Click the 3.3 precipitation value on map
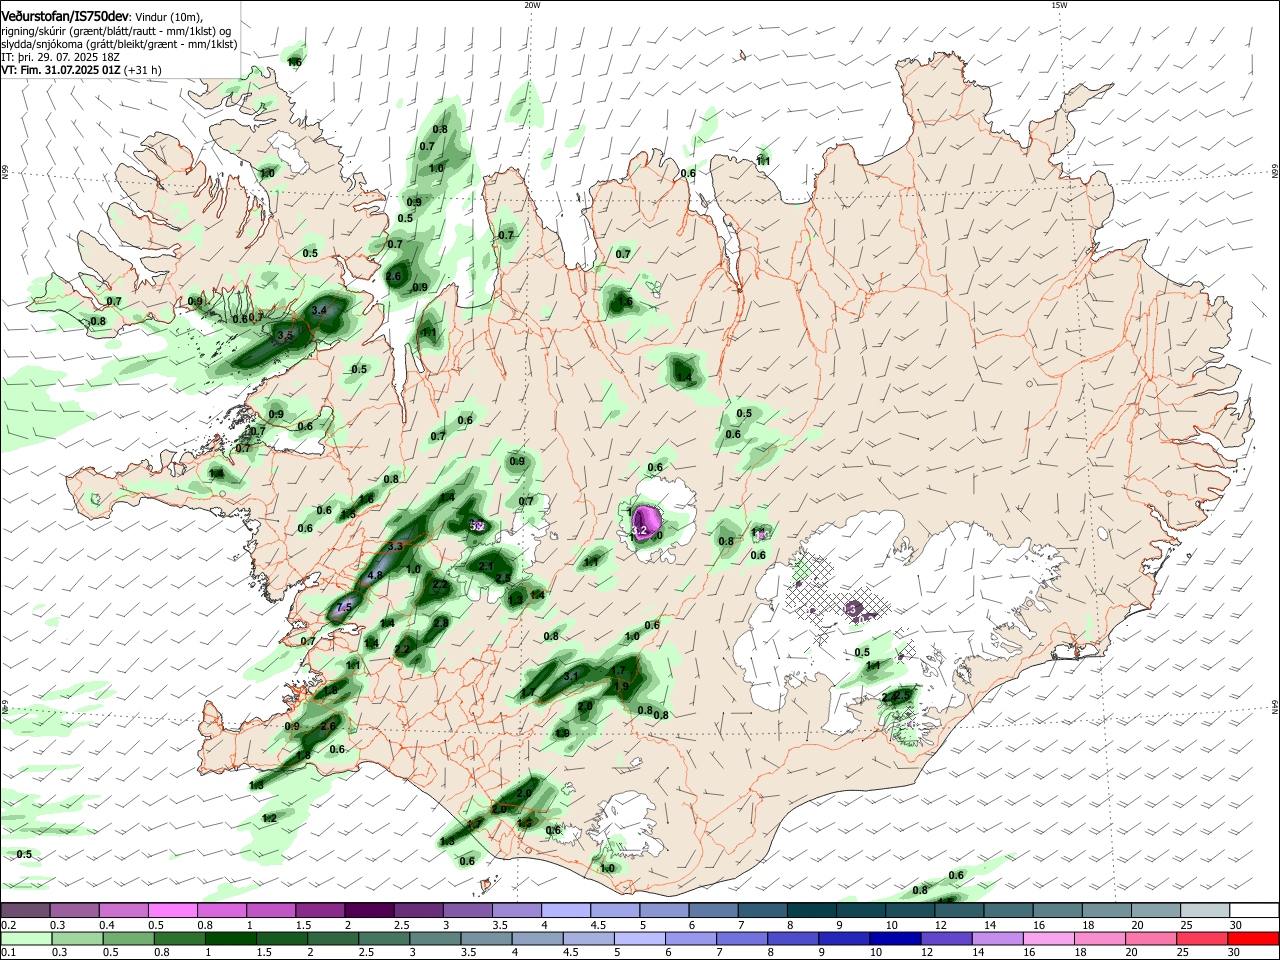Viewport: 1280px width, 960px height. pos(395,546)
